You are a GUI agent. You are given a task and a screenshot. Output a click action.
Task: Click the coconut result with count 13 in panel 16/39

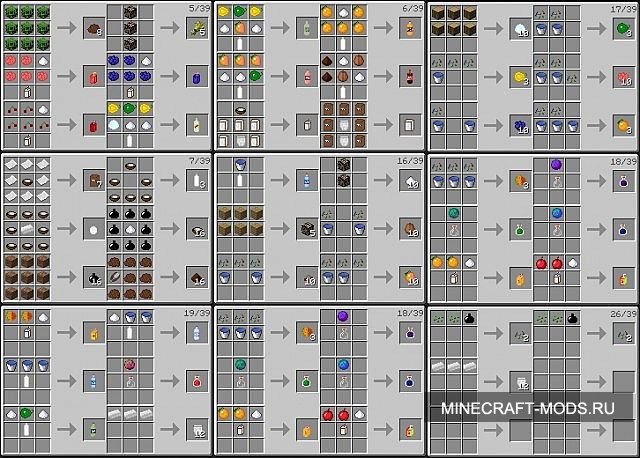pos(410,229)
